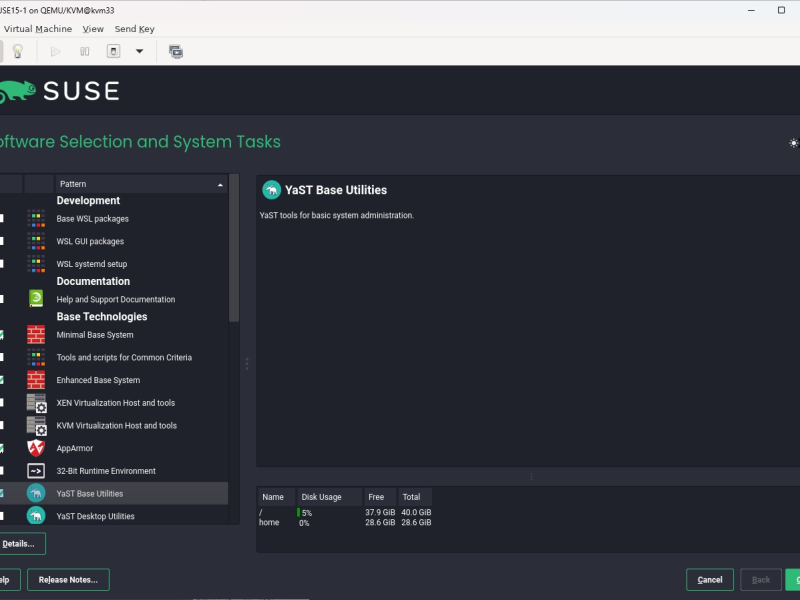The width and height of the screenshot is (800, 600).
Task: Open the Send Key menu
Action: [135, 29]
